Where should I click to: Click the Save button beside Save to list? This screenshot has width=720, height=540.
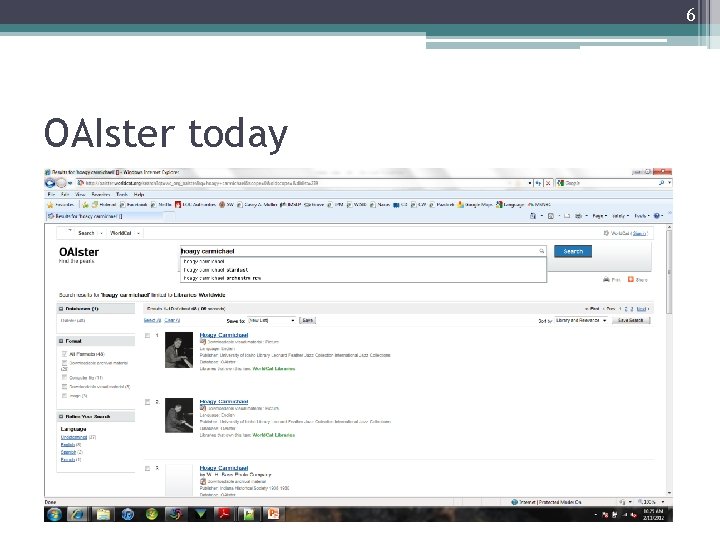[x=307, y=320]
